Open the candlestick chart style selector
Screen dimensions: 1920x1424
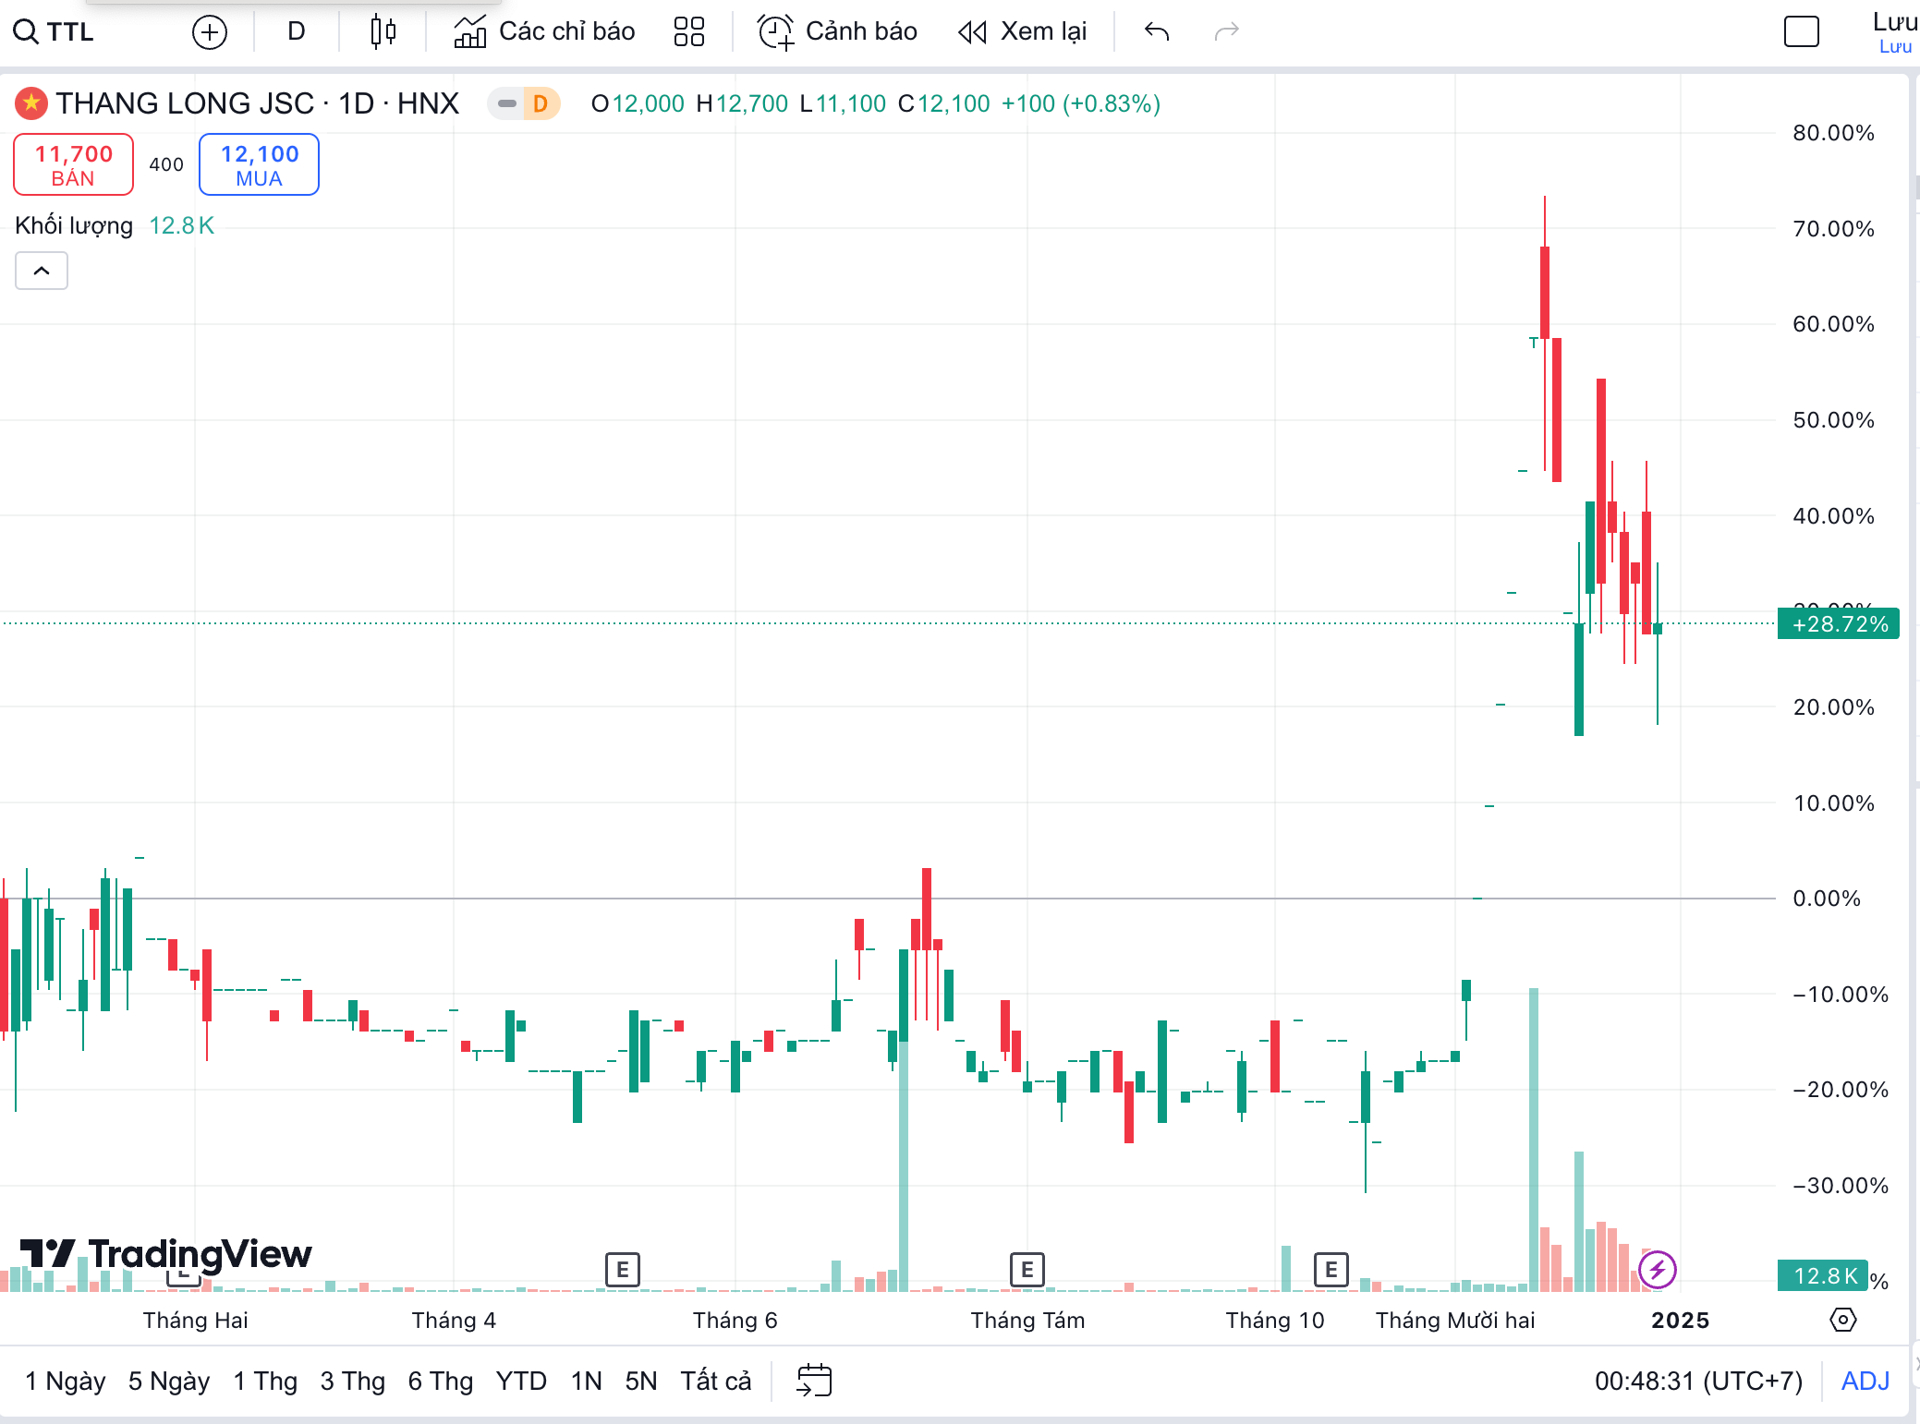click(x=383, y=32)
